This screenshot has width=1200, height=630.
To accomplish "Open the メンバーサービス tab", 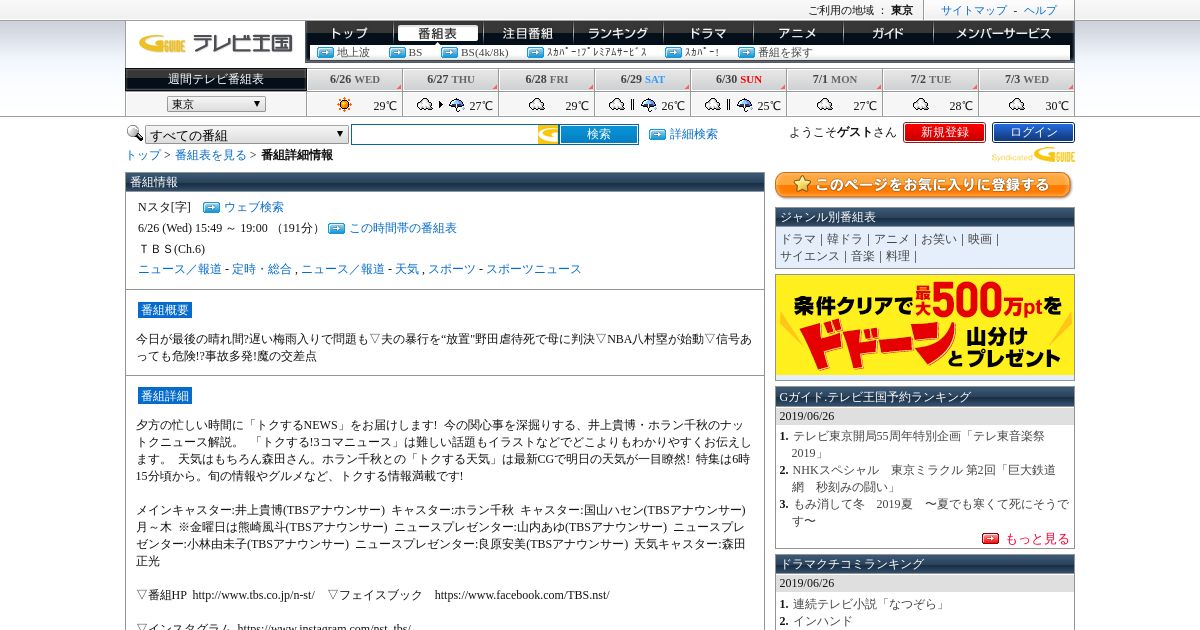I will click(1003, 33).
